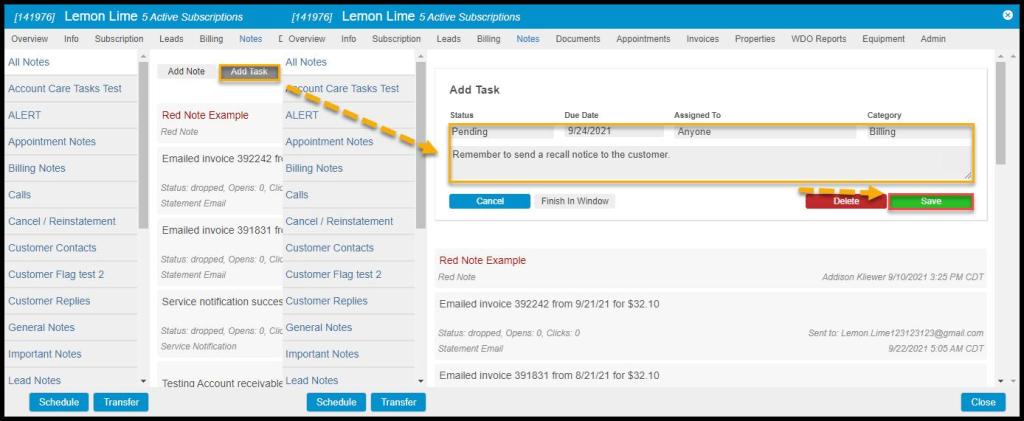Close the customer window with X icon

point(1007,15)
